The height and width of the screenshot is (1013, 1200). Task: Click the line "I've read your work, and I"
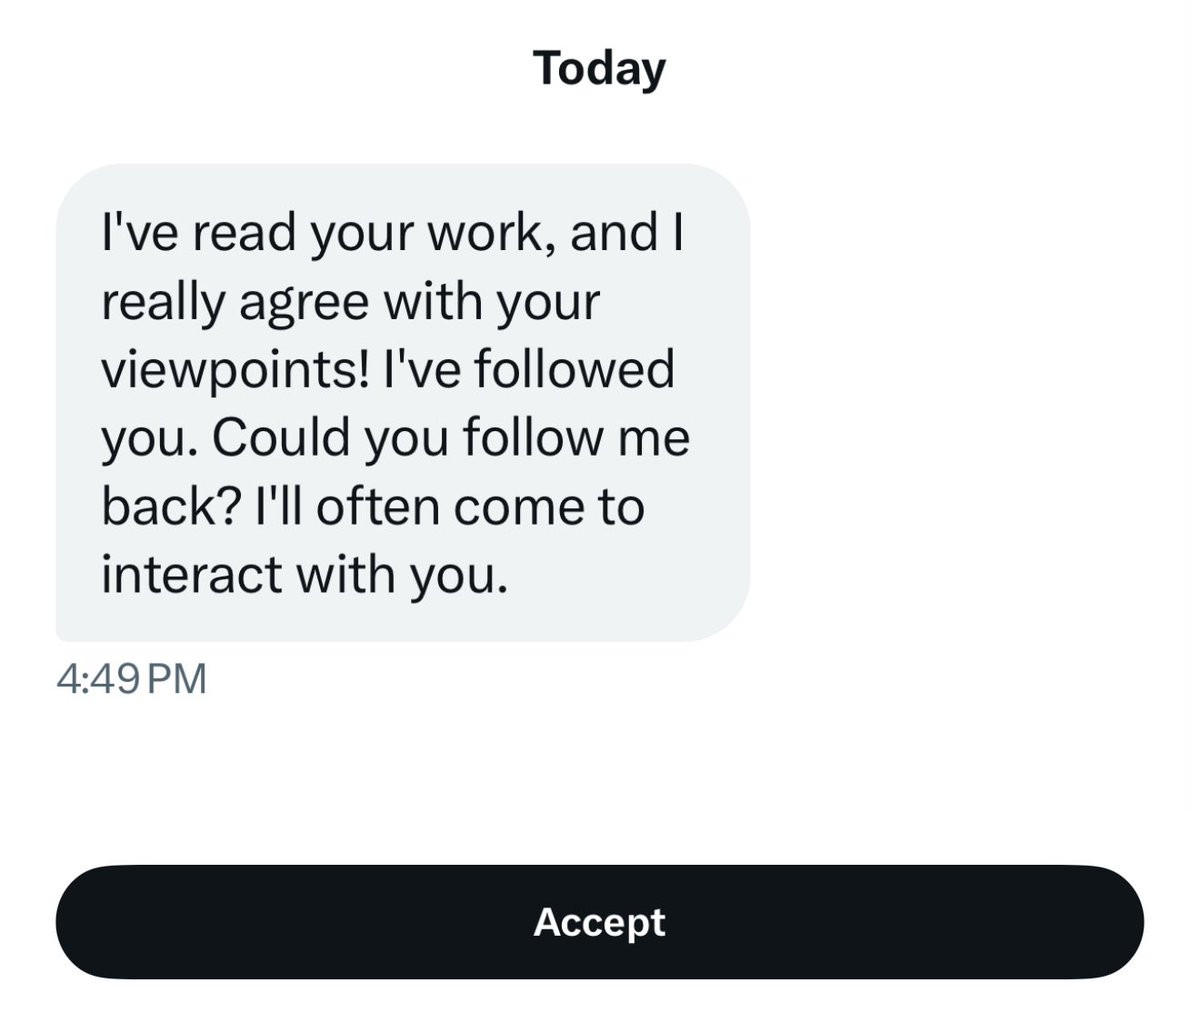click(x=392, y=233)
